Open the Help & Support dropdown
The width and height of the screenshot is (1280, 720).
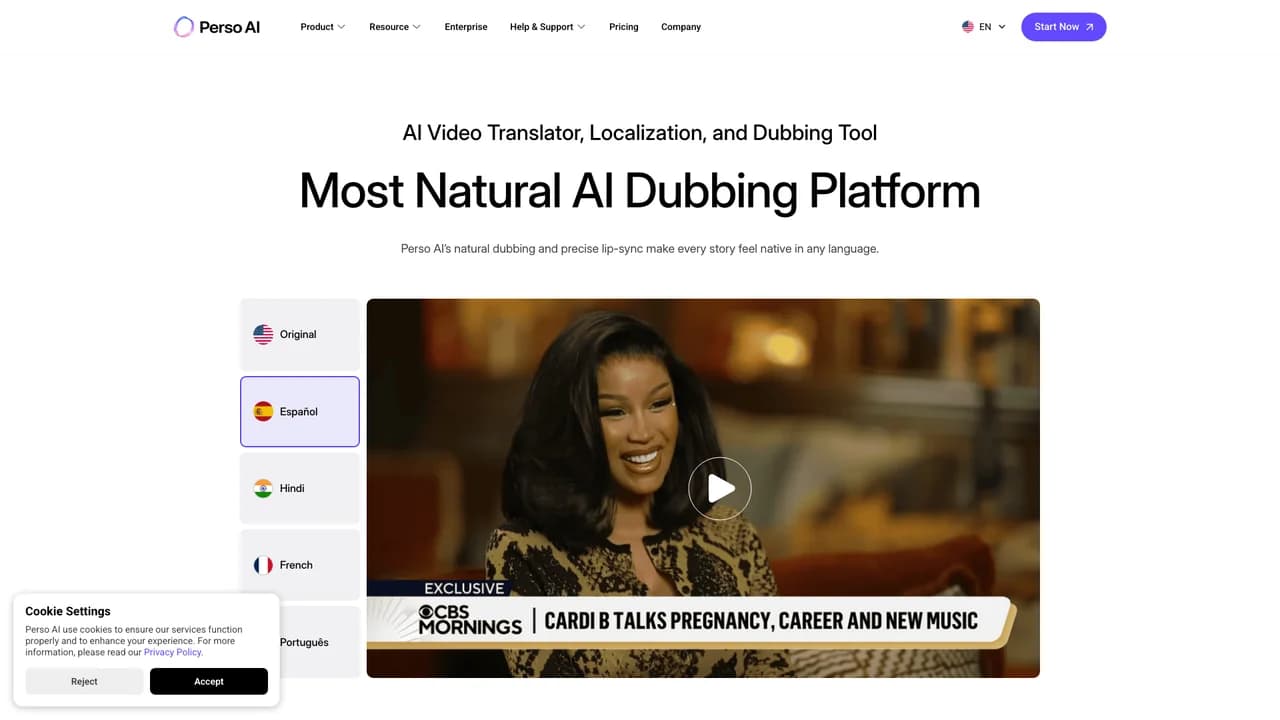pos(548,27)
